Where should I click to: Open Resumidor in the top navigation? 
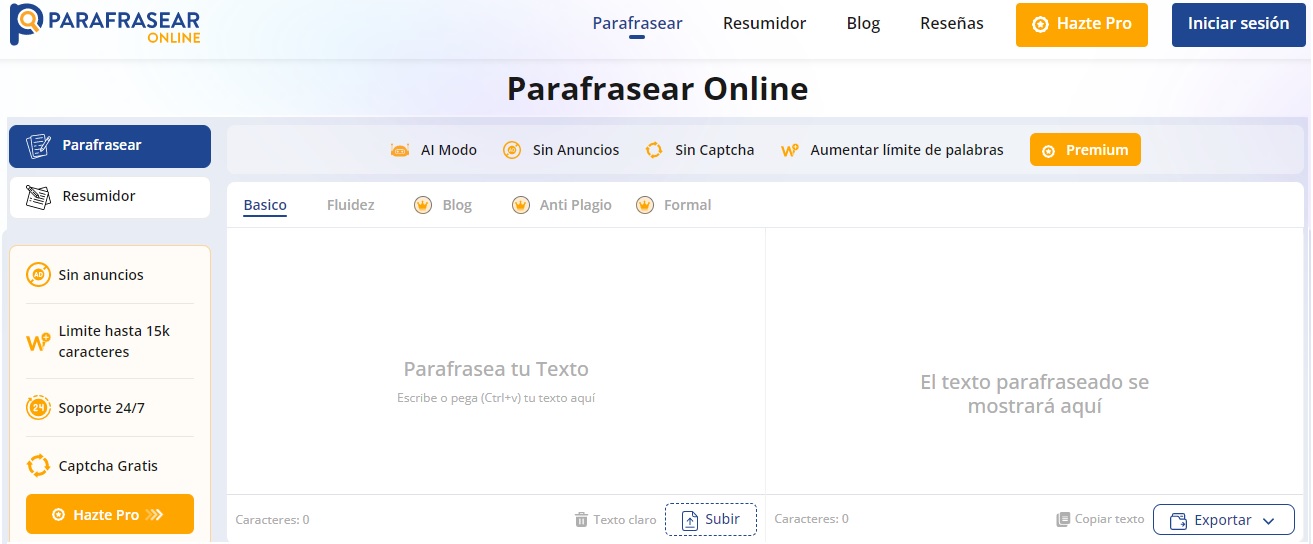[x=764, y=23]
